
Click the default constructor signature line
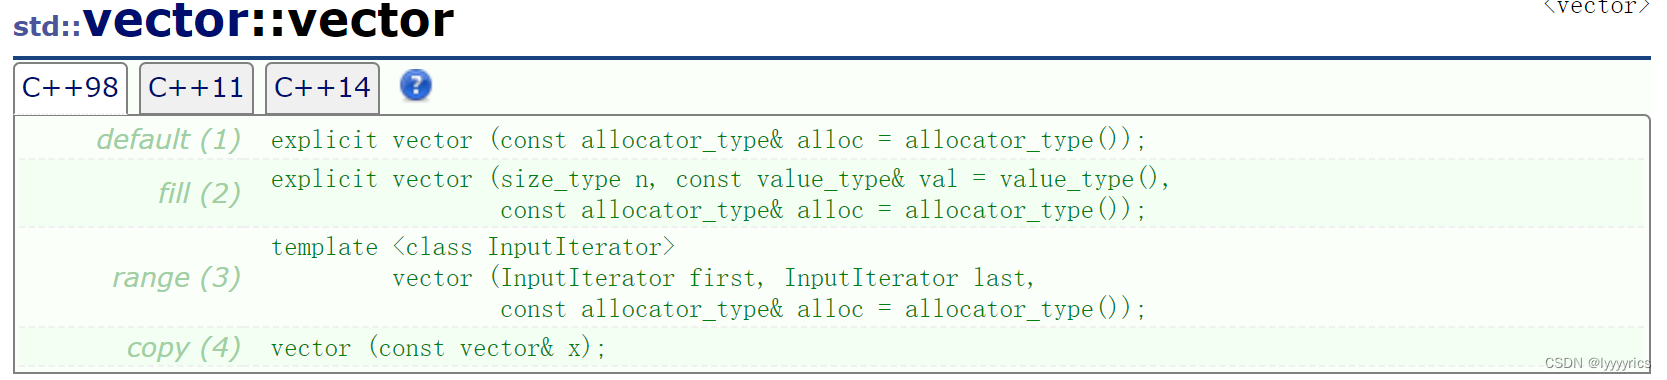(x=708, y=140)
